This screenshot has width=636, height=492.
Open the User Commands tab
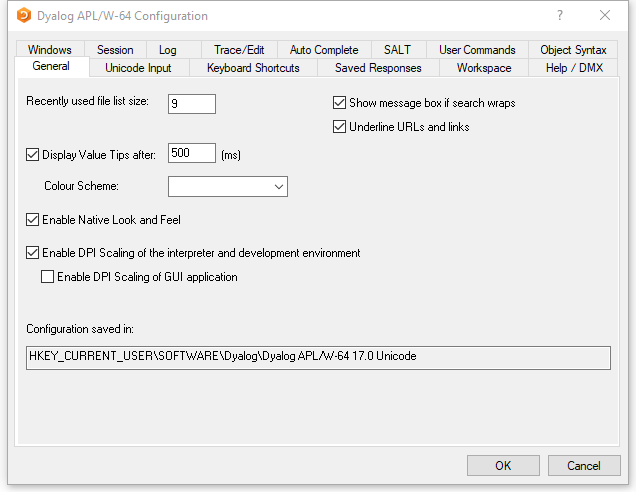click(x=477, y=49)
